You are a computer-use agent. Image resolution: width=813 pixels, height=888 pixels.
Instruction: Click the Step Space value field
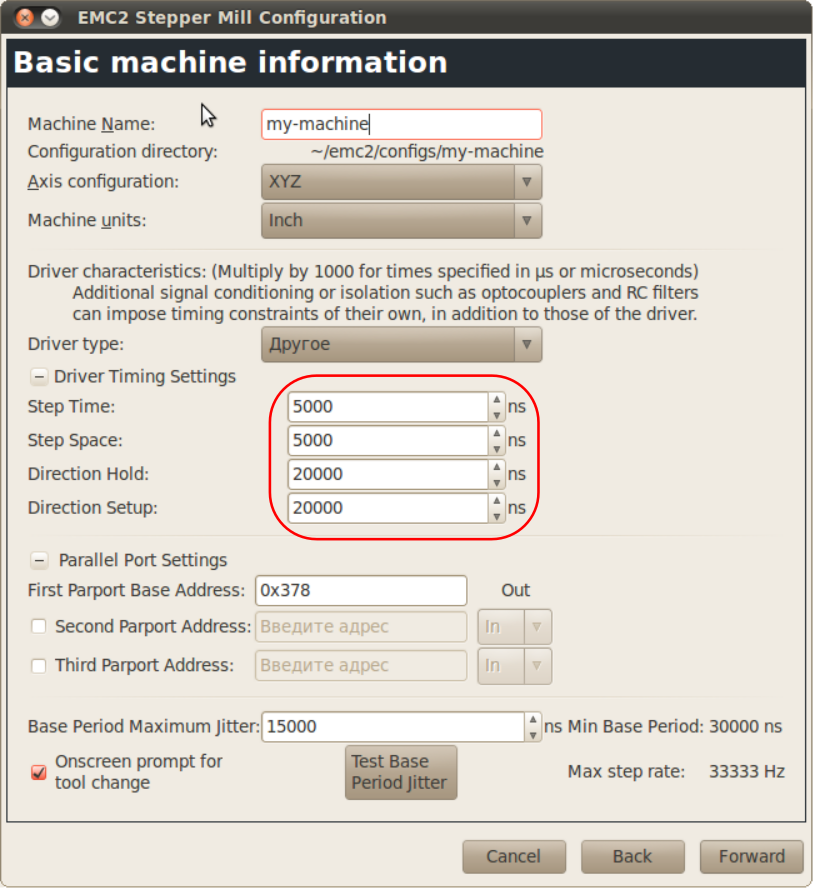point(388,441)
